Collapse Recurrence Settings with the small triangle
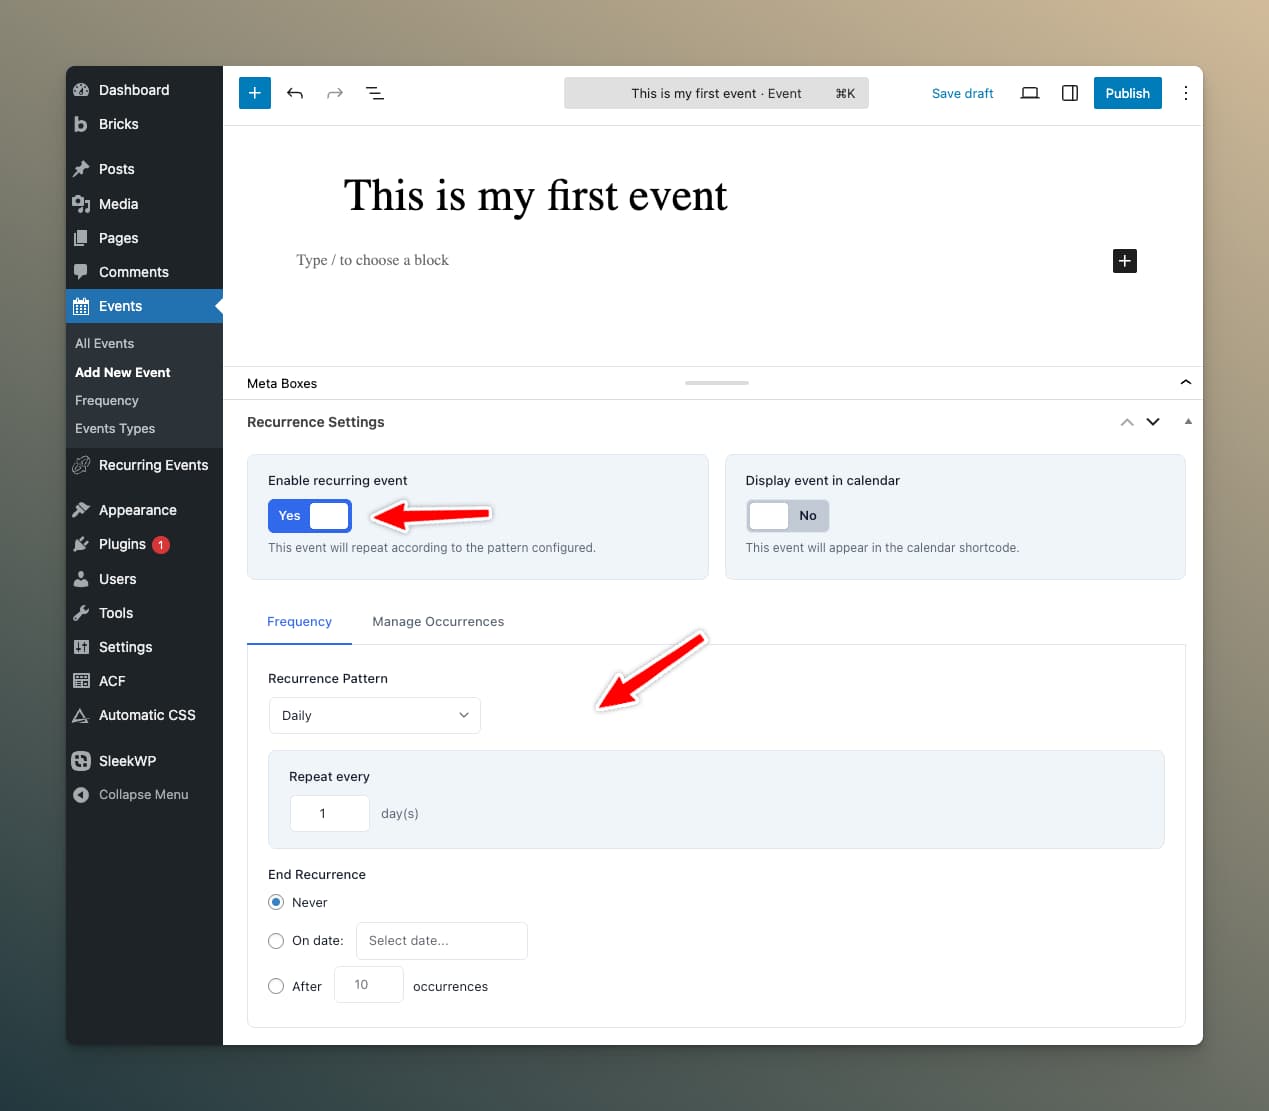This screenshot has width=1269, height=1111. click(1188, 422)
